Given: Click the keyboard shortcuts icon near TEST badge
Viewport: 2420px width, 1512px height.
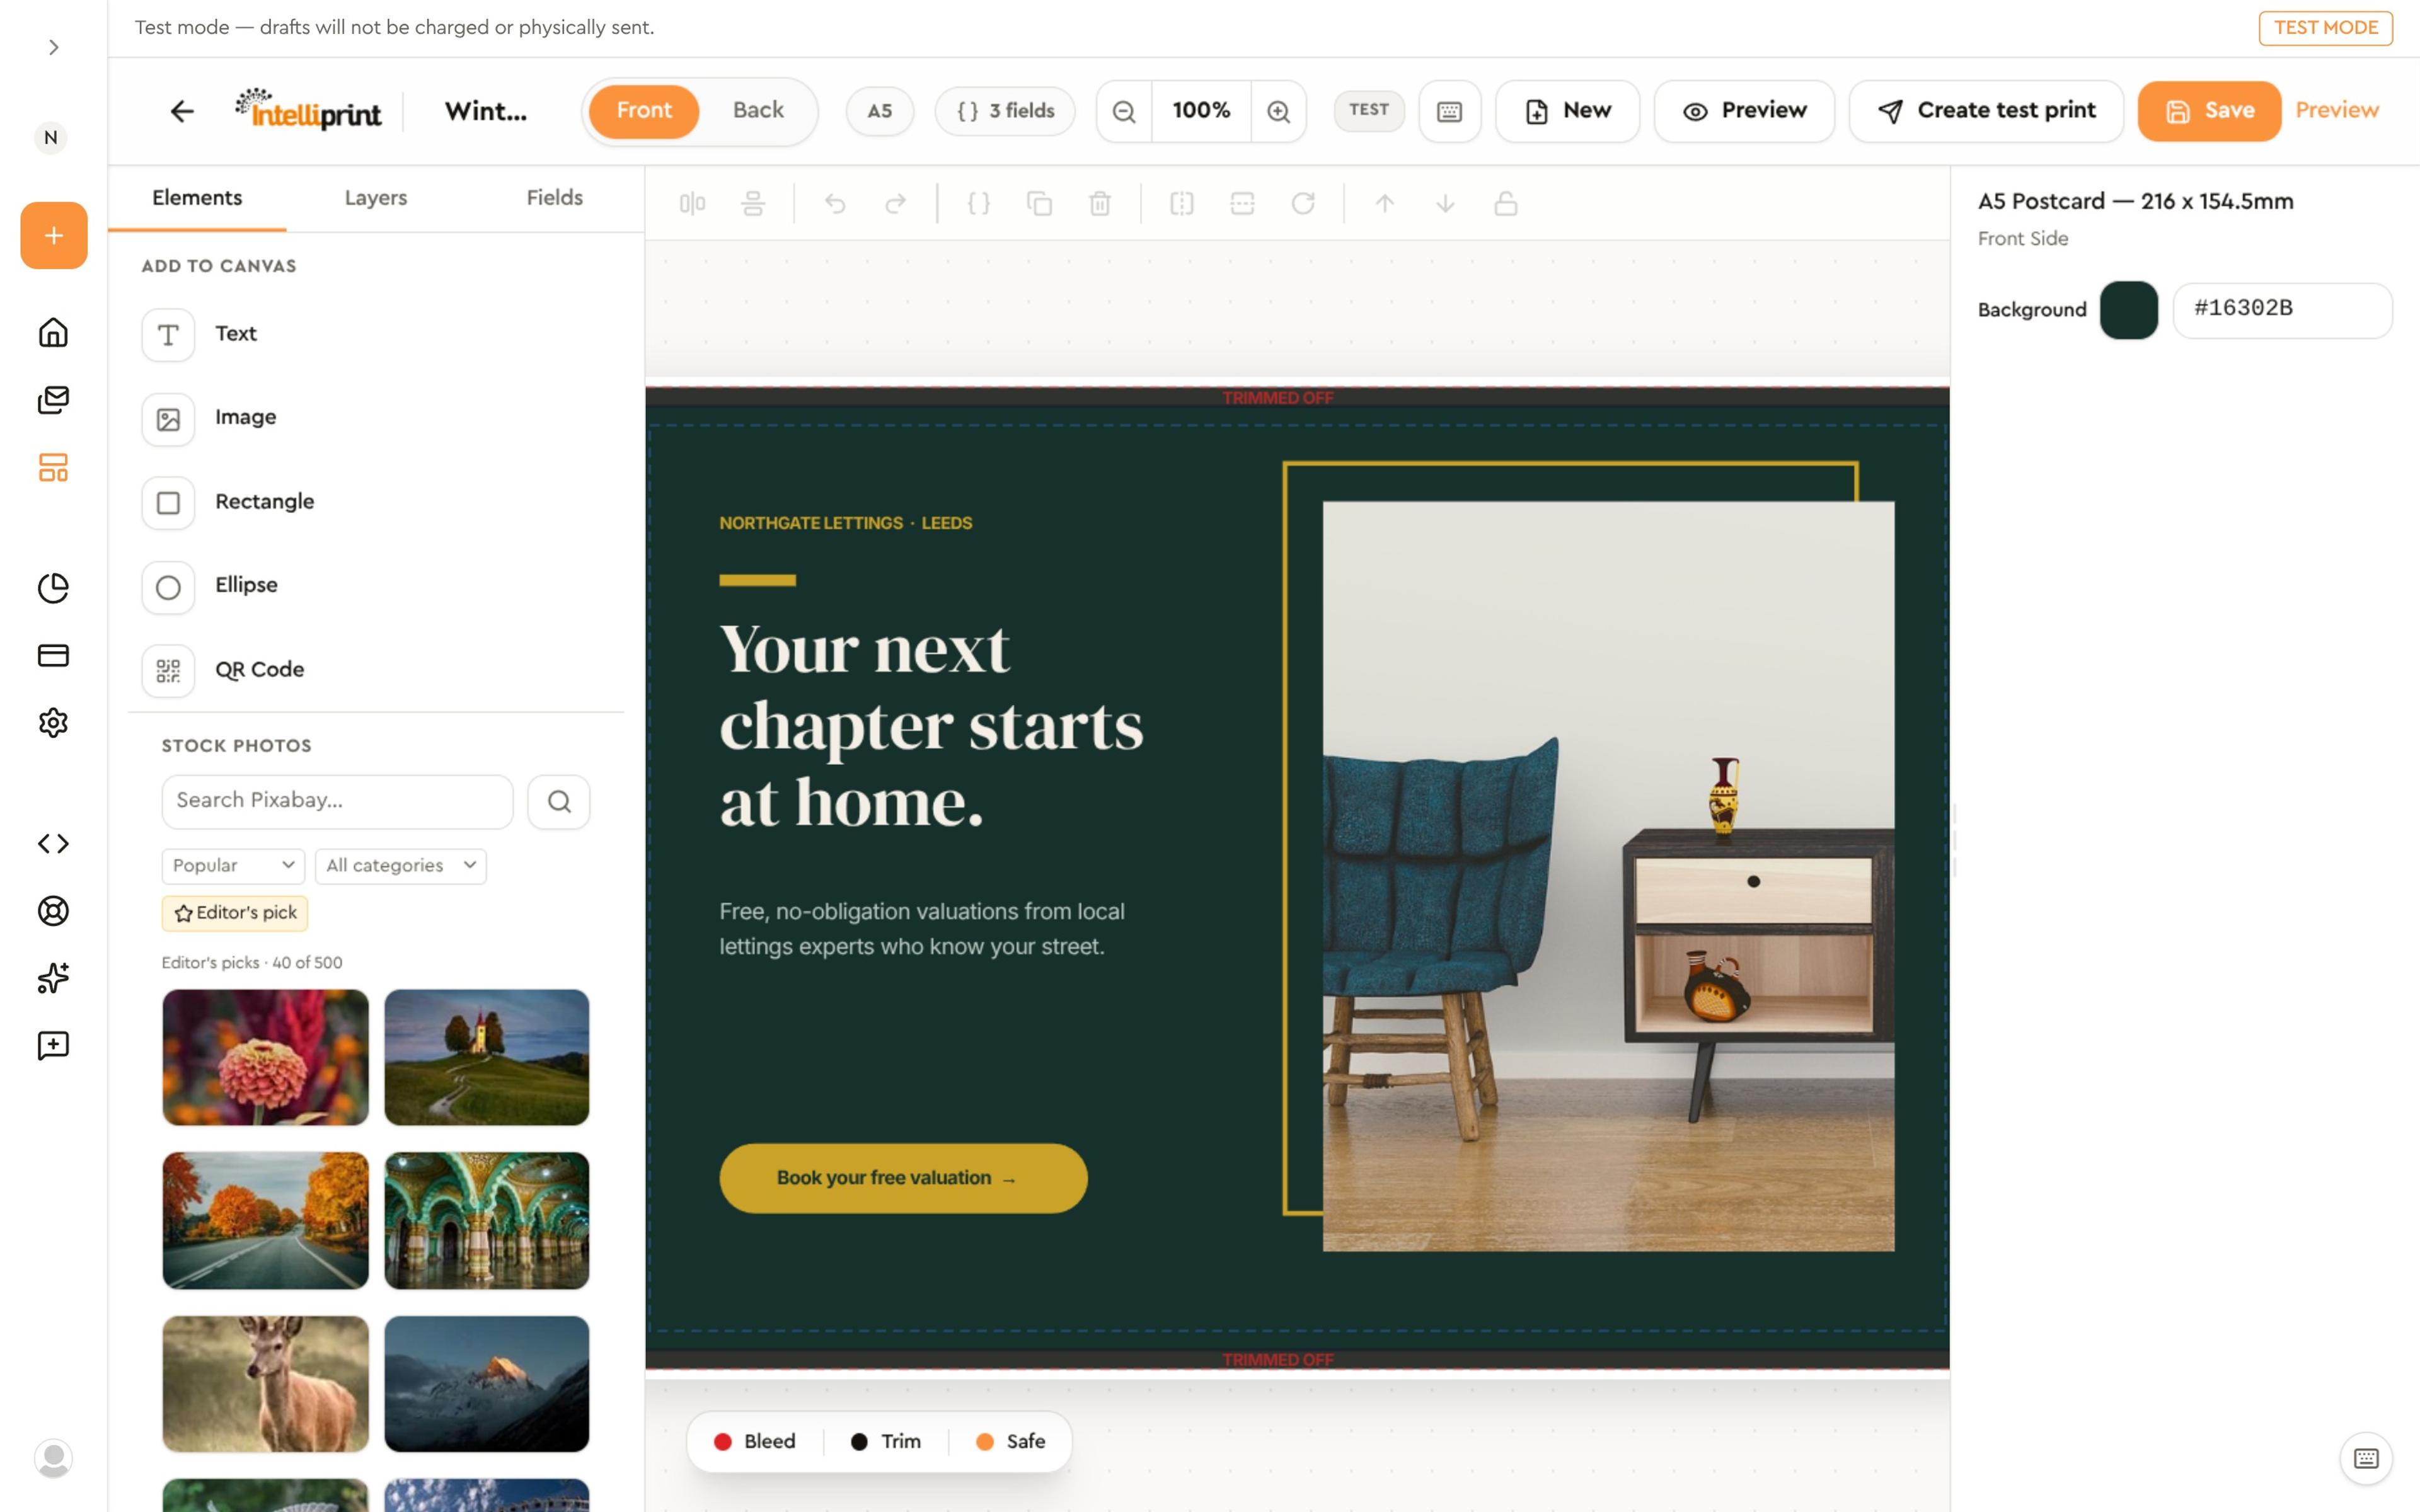Looking at the screenshot, I should pyautogui.click(x=1449, y=111).
